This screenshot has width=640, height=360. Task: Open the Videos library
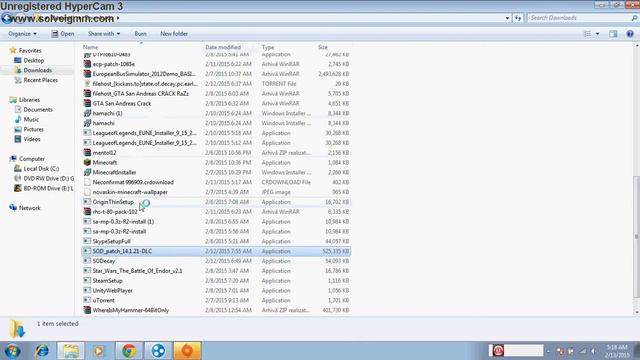(x=32, y=139)
